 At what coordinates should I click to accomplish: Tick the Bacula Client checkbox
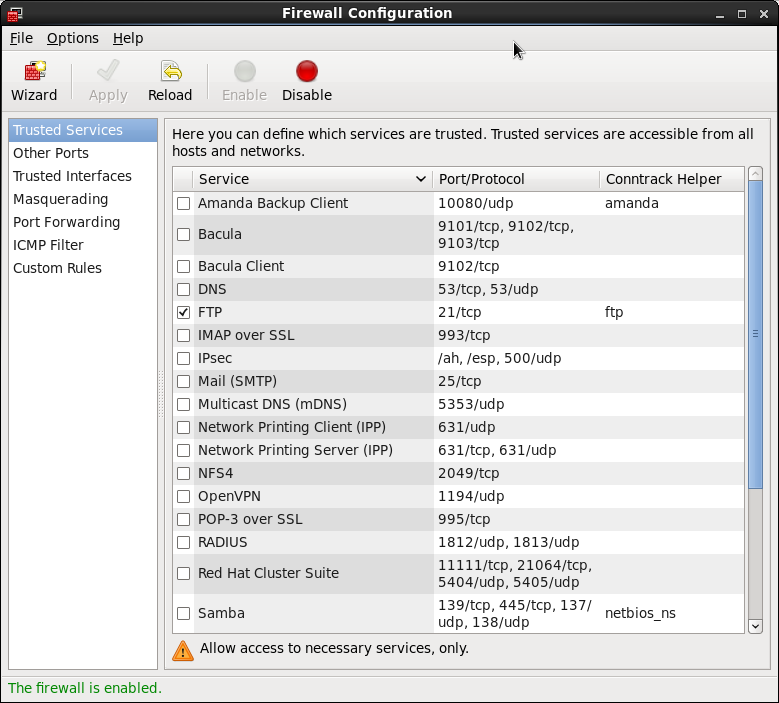(x=184, y=266)
